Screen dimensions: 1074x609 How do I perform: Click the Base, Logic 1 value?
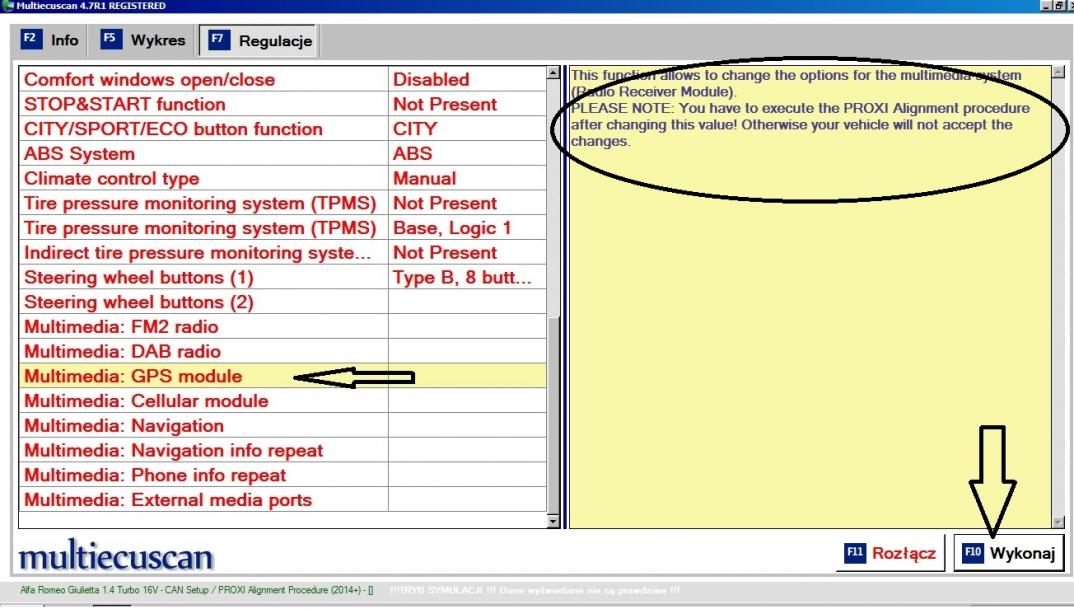coord(467,227)
